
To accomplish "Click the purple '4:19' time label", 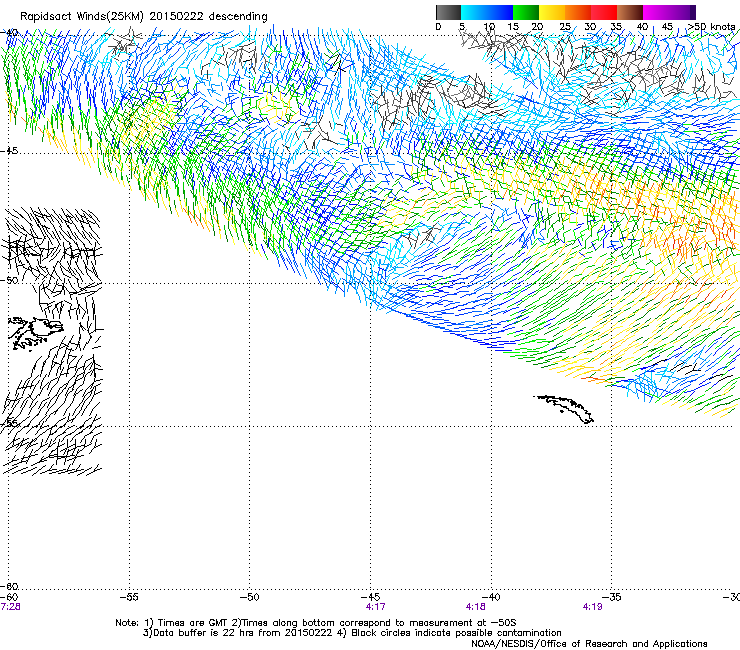I will [x=592, y=607].
